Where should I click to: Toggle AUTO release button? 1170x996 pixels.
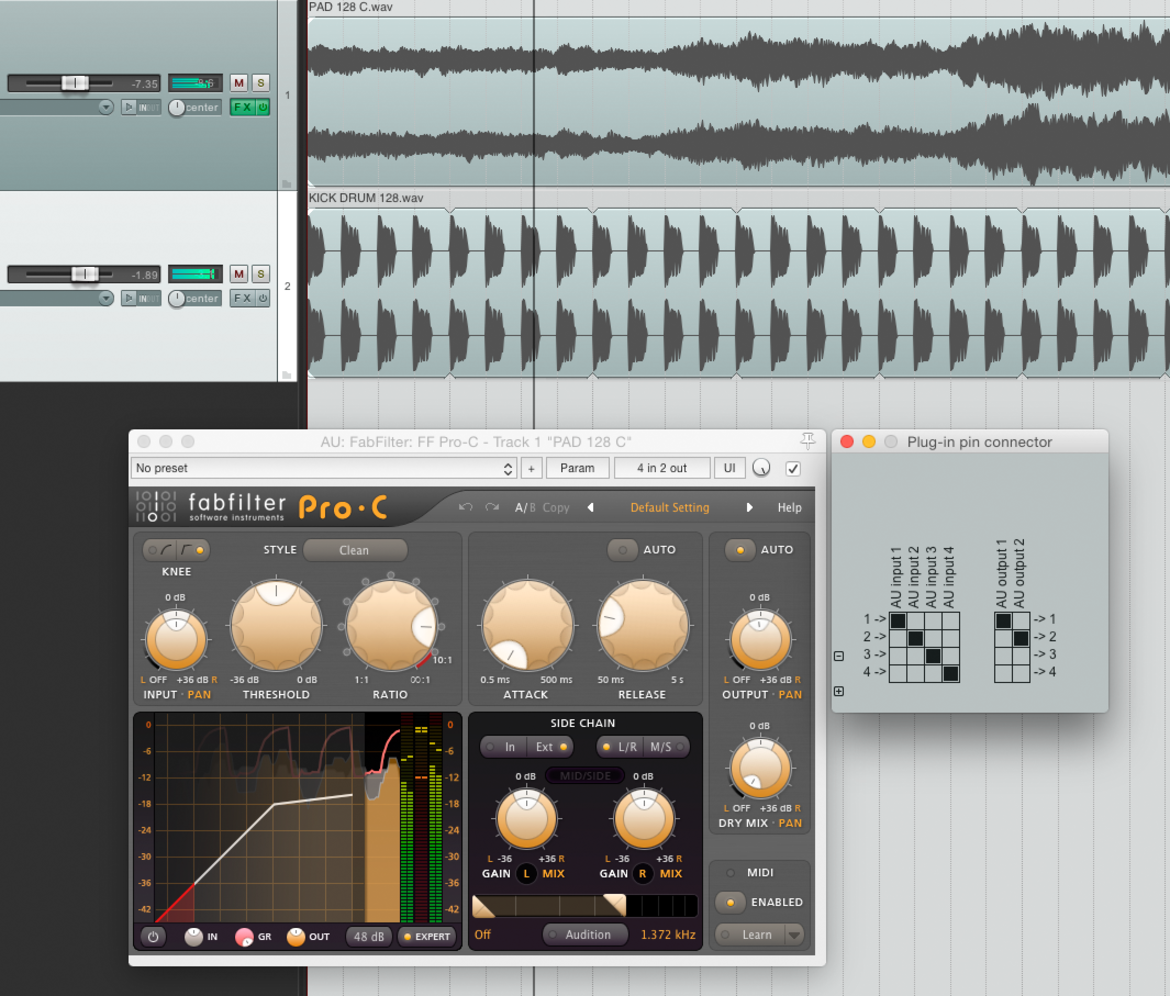click(622, 550)
